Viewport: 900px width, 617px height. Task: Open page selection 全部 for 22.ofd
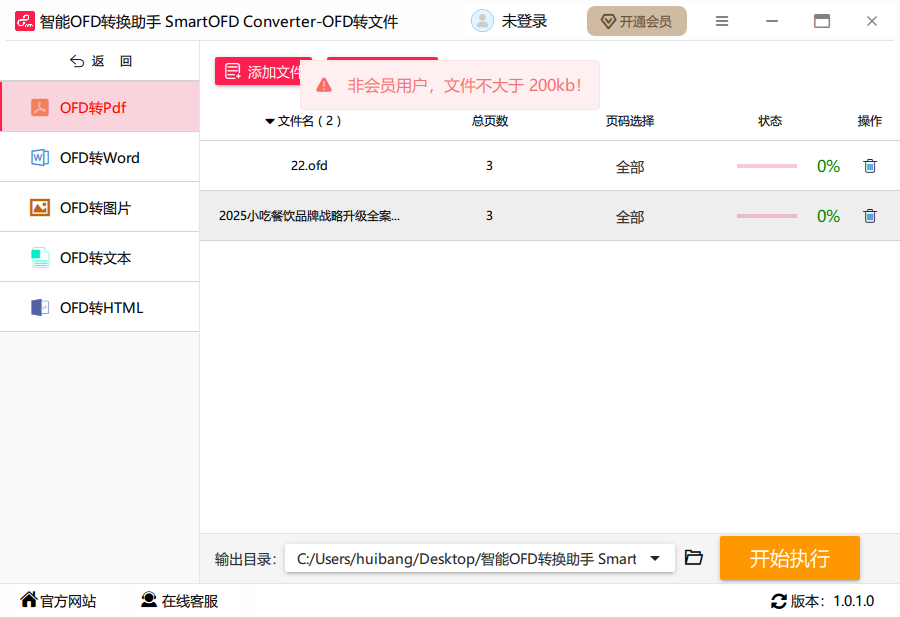point(629,167)
